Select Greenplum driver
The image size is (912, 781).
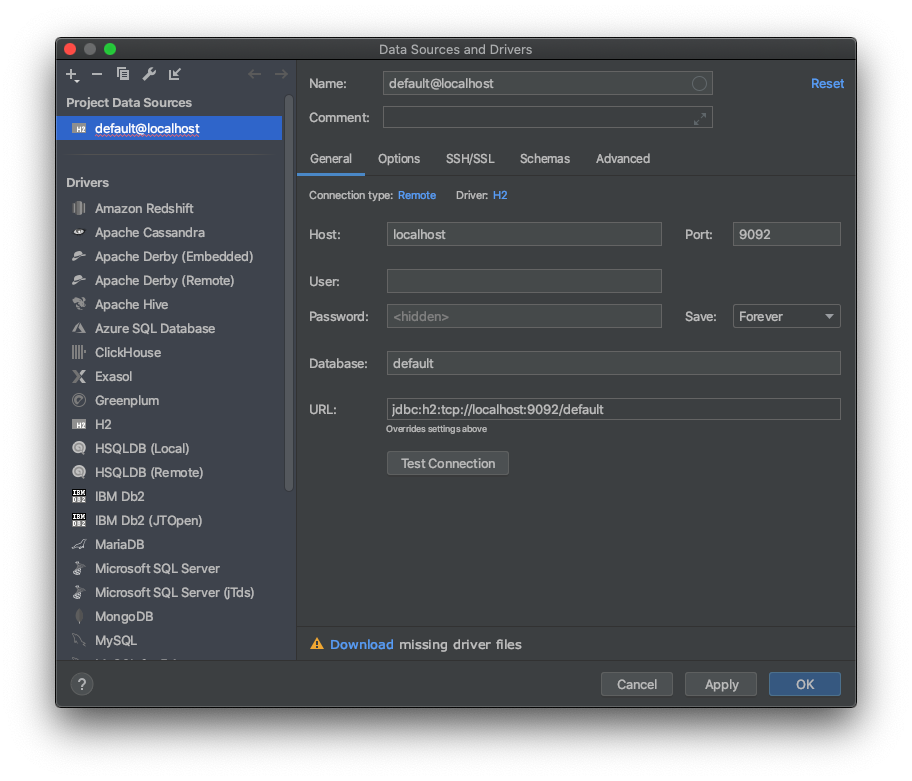(170, 401)
